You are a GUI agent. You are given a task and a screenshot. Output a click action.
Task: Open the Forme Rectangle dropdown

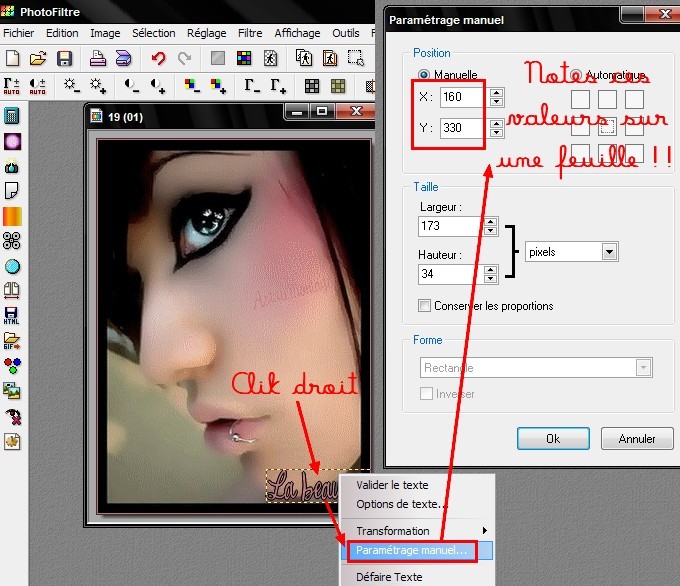(x=644, y=368)
